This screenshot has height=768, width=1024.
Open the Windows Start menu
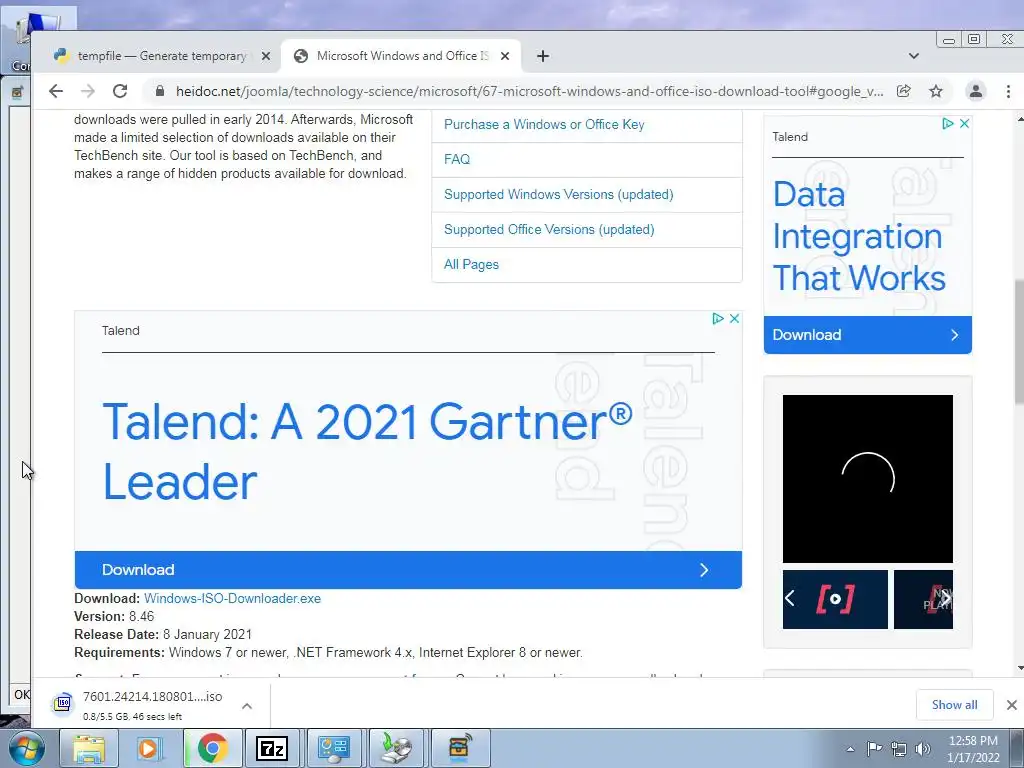(26, 748)
